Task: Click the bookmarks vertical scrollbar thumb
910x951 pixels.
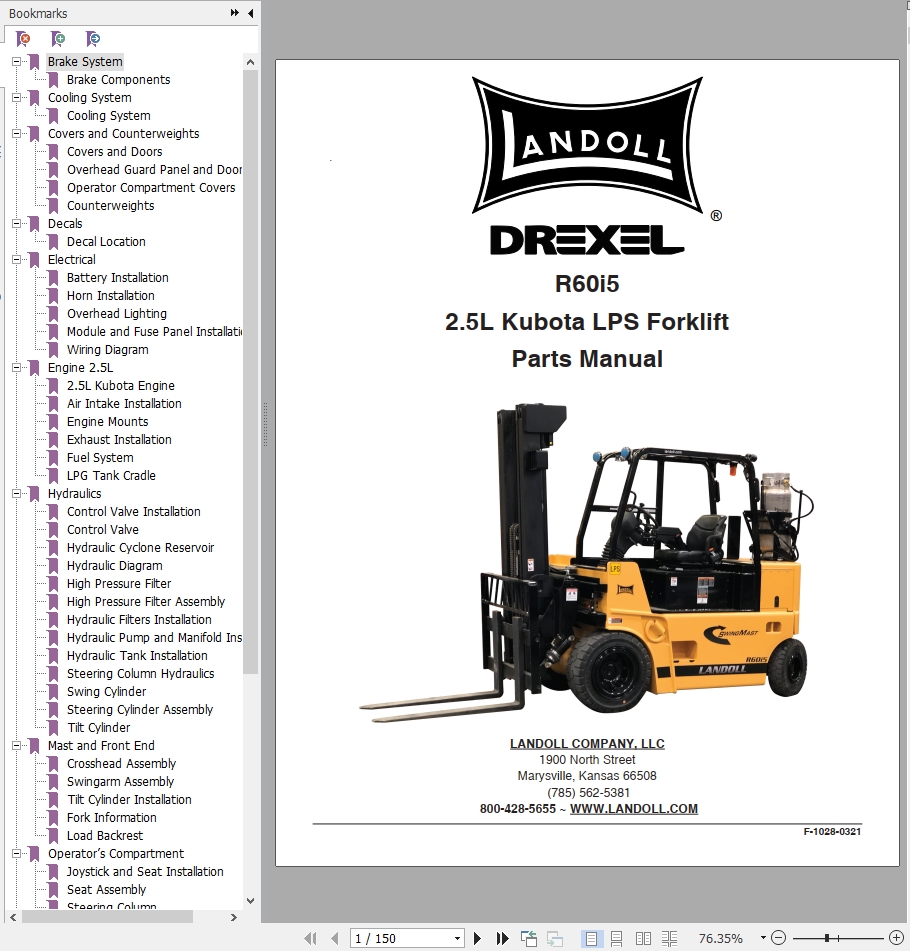Action: click(x=250, y=372)
